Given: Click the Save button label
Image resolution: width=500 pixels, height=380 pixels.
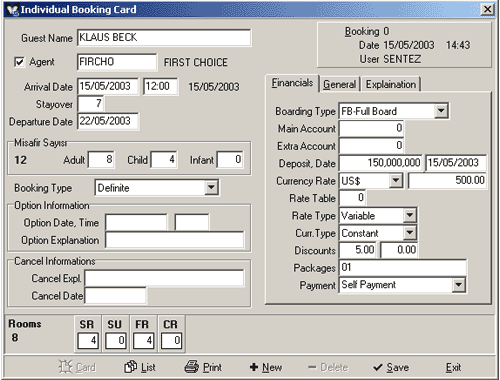Looking at the screenshot, I should pos(398,367).
